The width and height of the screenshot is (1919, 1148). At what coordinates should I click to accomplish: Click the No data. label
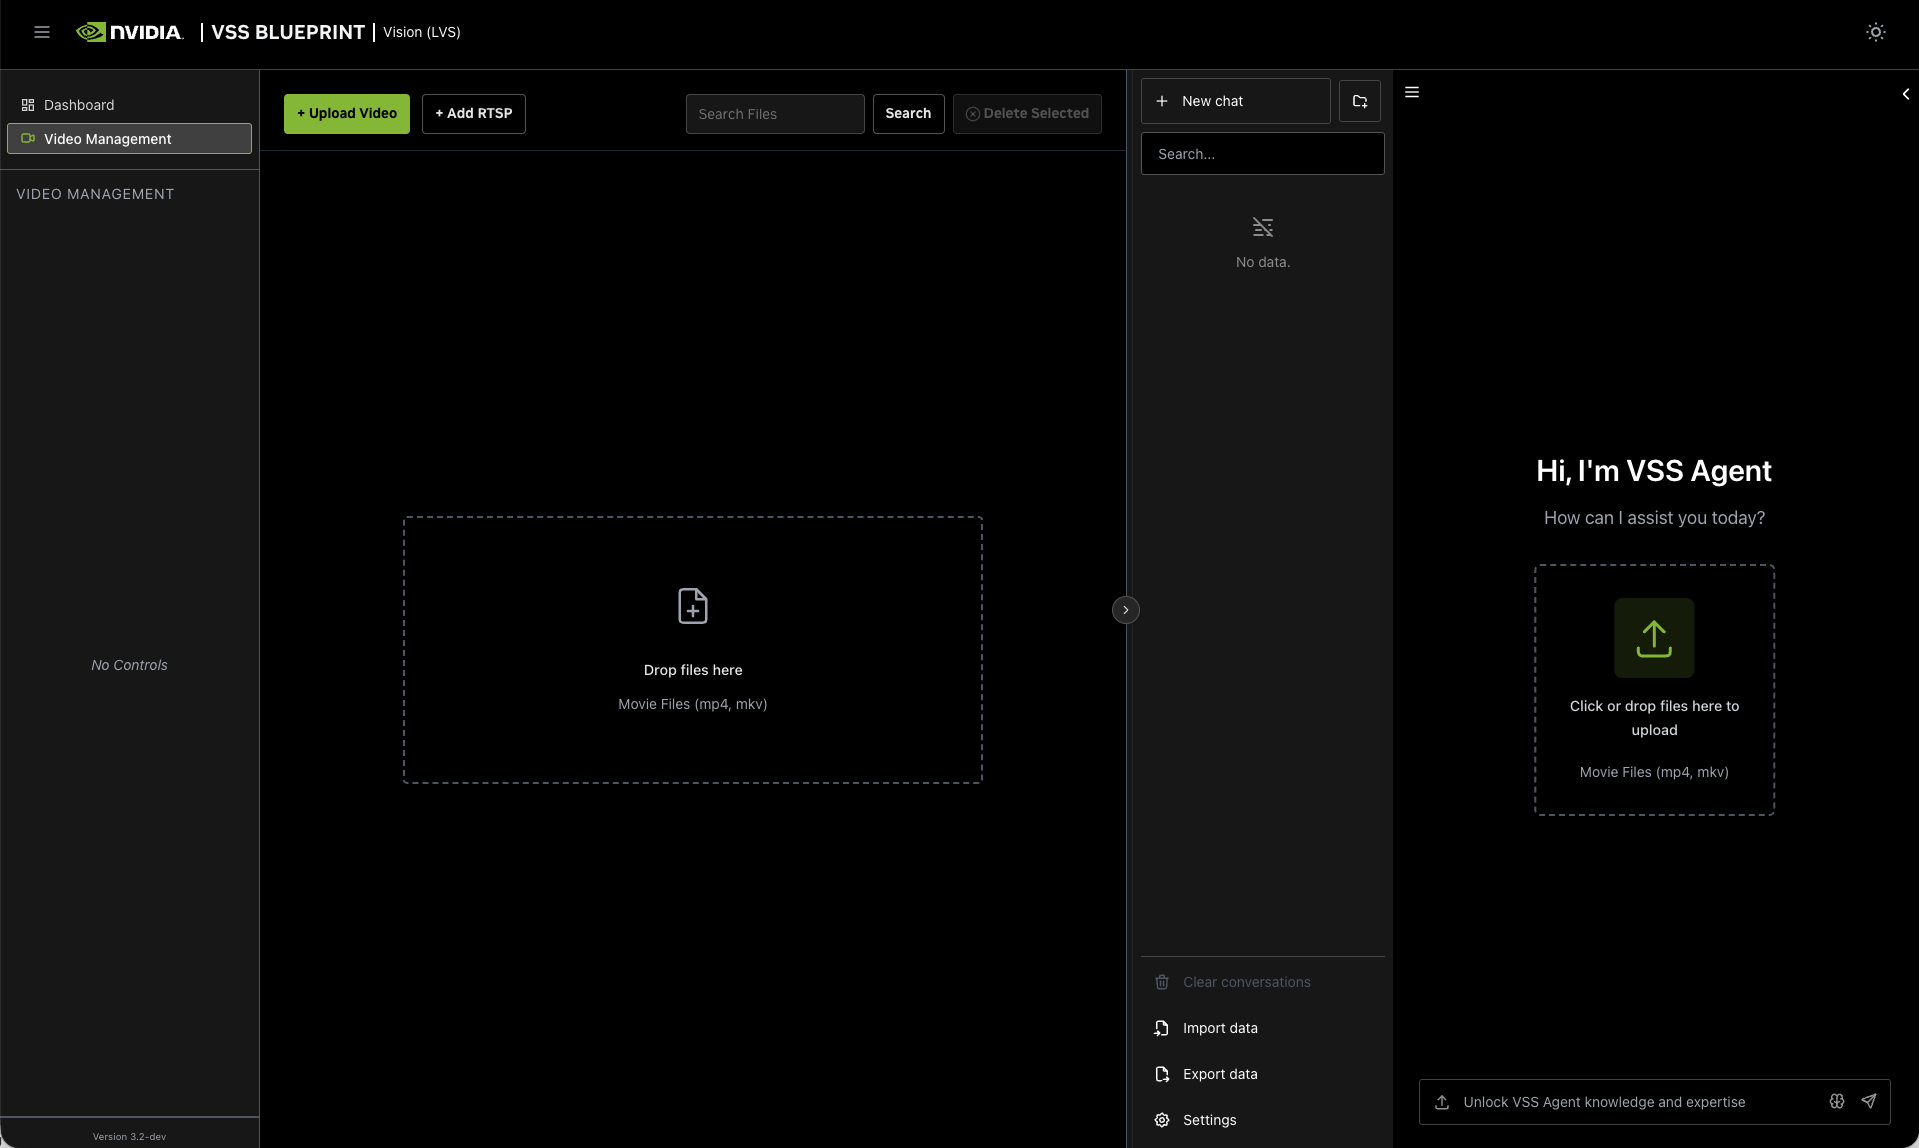click(1263, 262)
